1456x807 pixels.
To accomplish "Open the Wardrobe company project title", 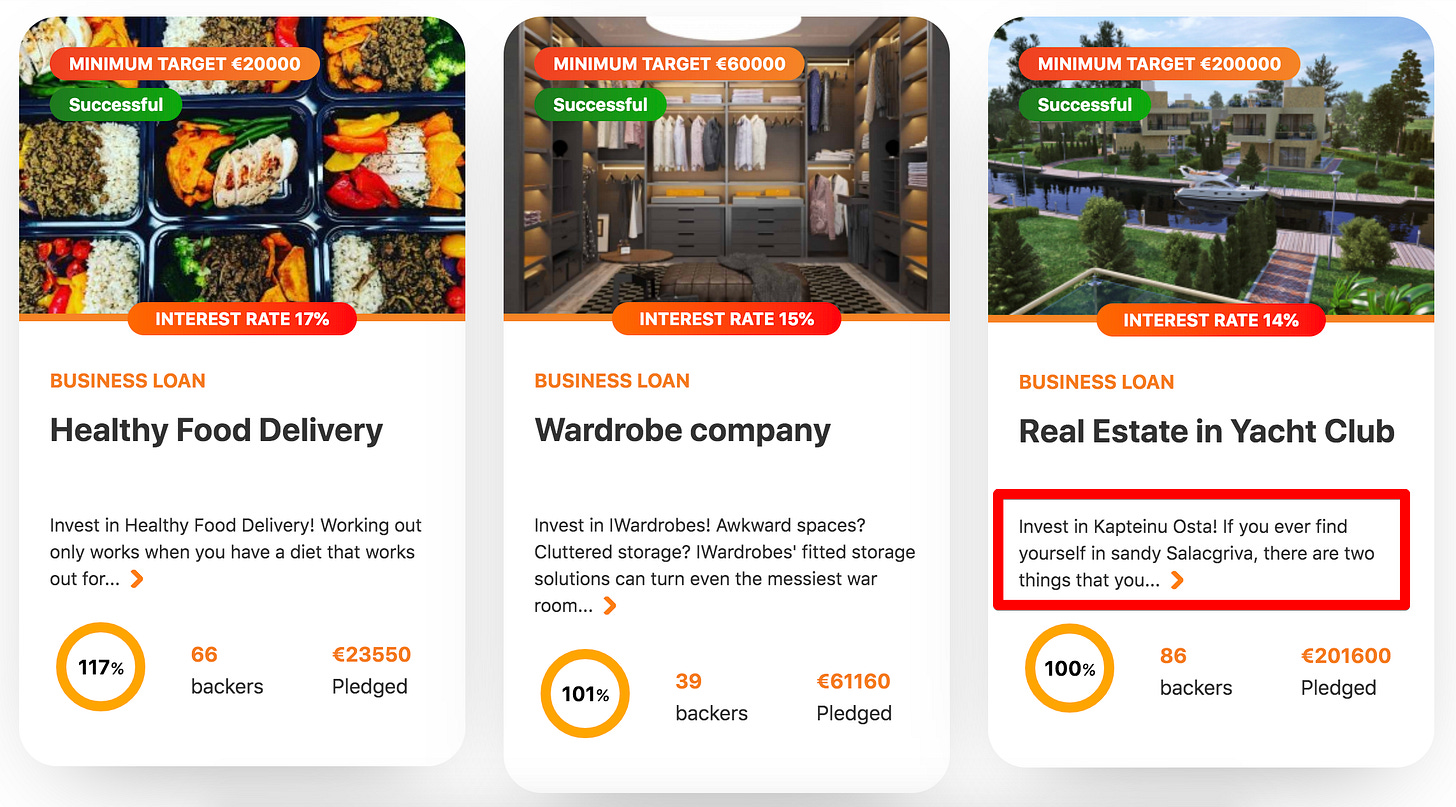I will (x=682, y=430).
